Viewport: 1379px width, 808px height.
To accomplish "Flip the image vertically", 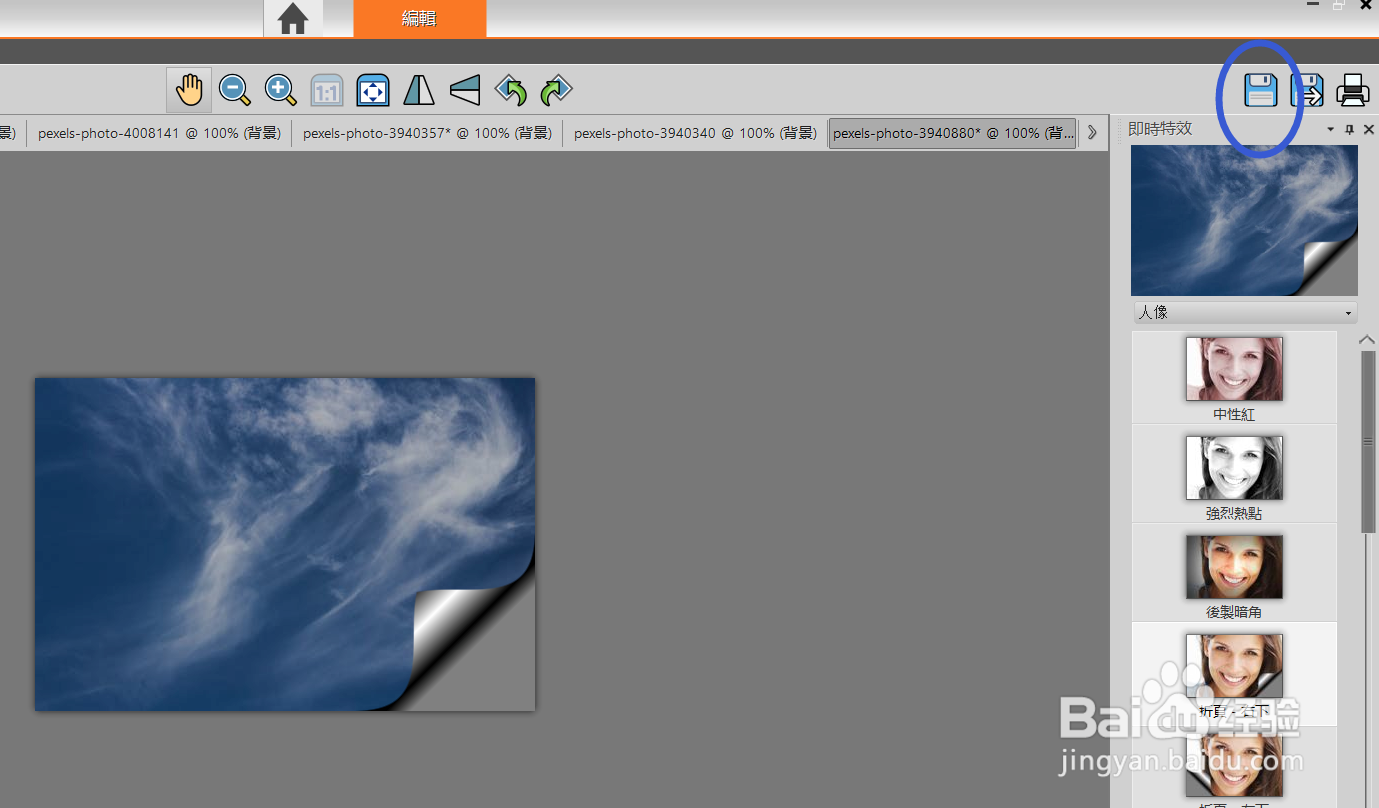I will pos(465,91).
